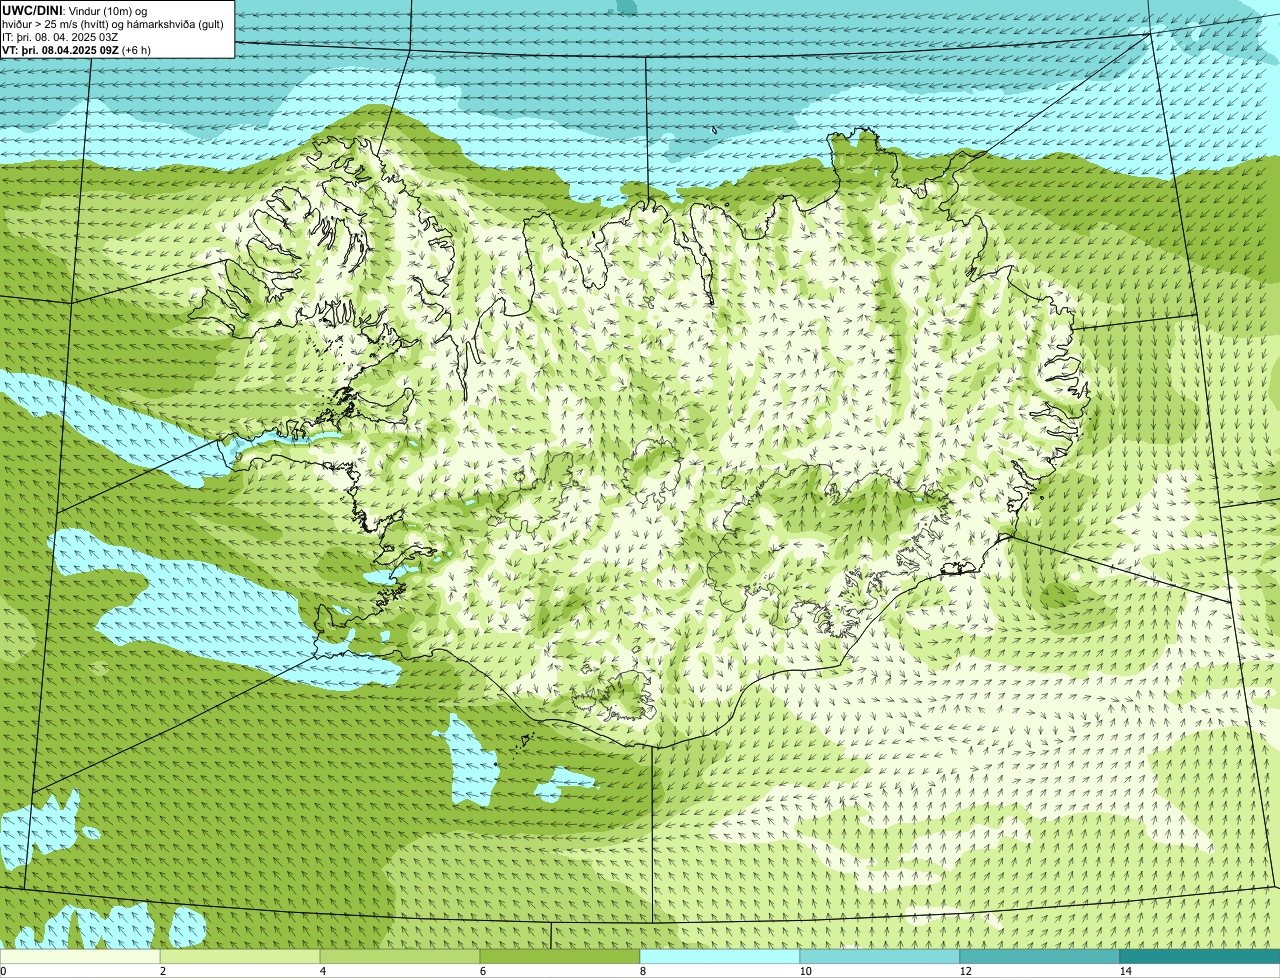Screen dimensions: 1280x978
Task: Click the "VT: þri. 08.04.2025 09Z (+6 h)" line
Action: pos(77,49)
